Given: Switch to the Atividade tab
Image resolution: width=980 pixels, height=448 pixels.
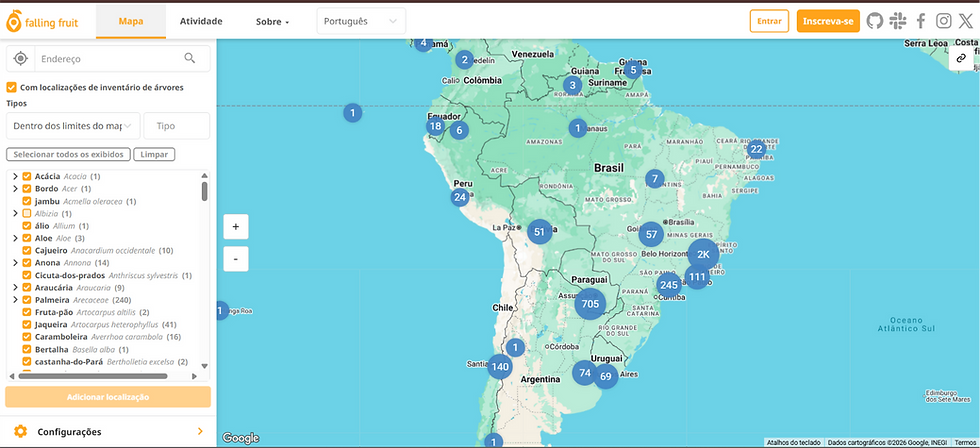Looking at the screenshot, I should click(x=201, y=21).
